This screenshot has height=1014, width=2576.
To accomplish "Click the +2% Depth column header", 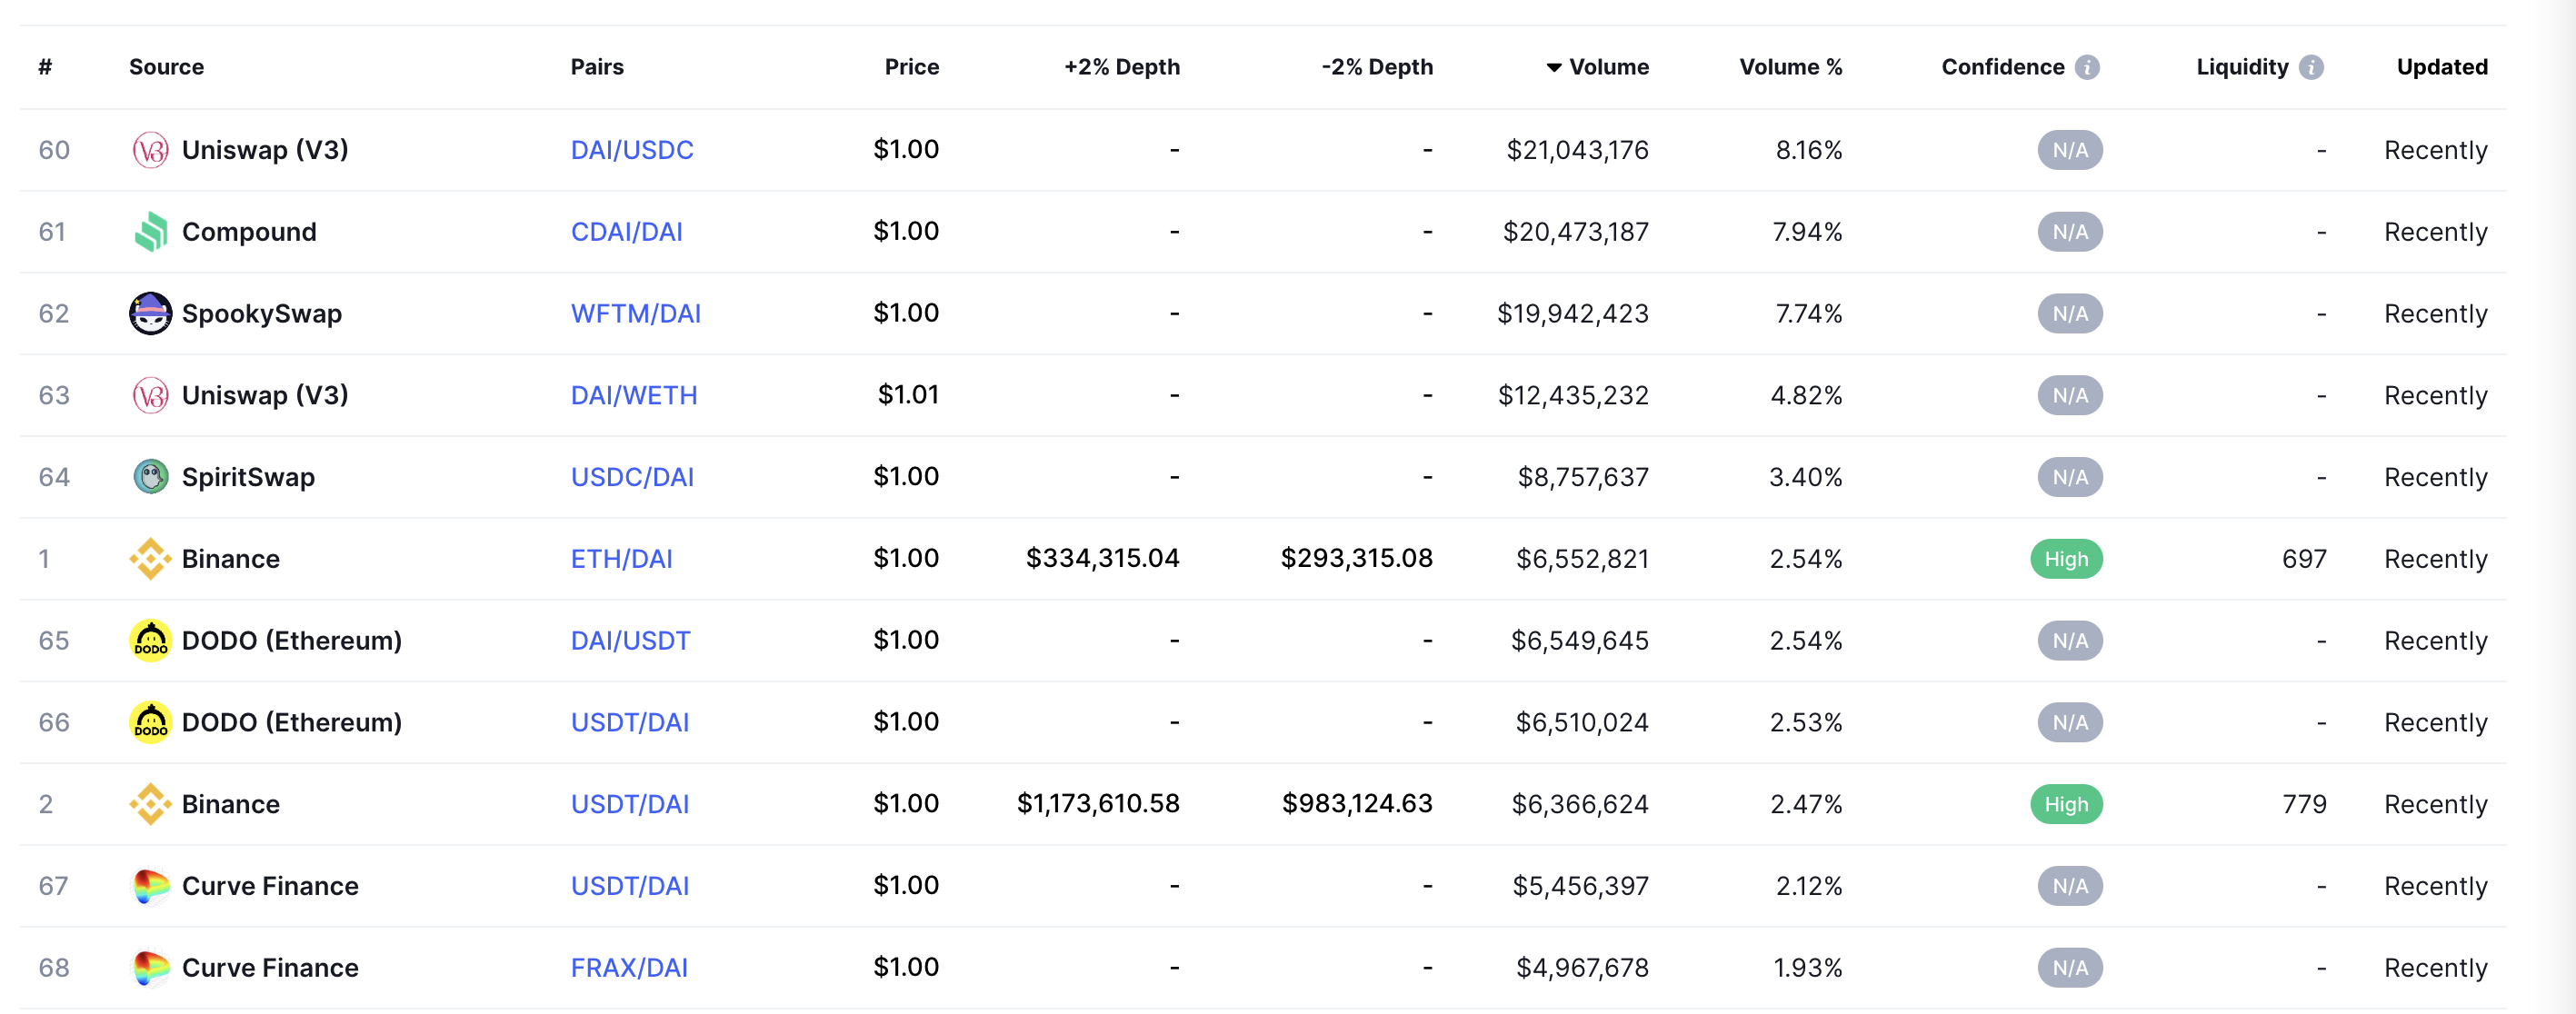I will point(1121,67).
